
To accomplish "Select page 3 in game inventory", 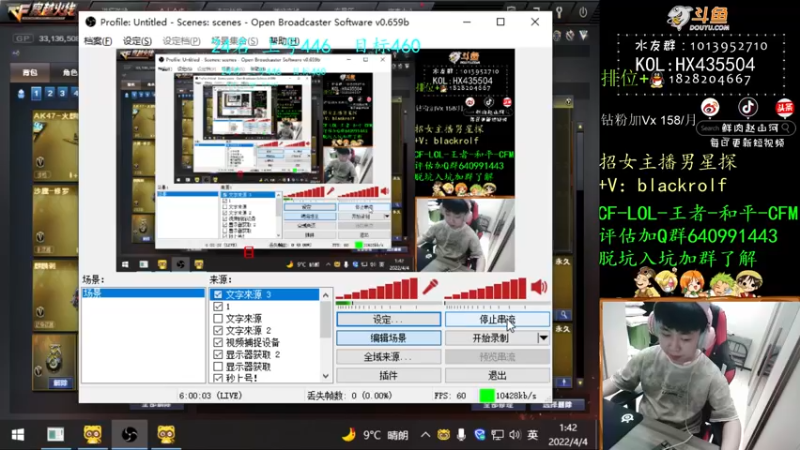I will pos(63,93).
